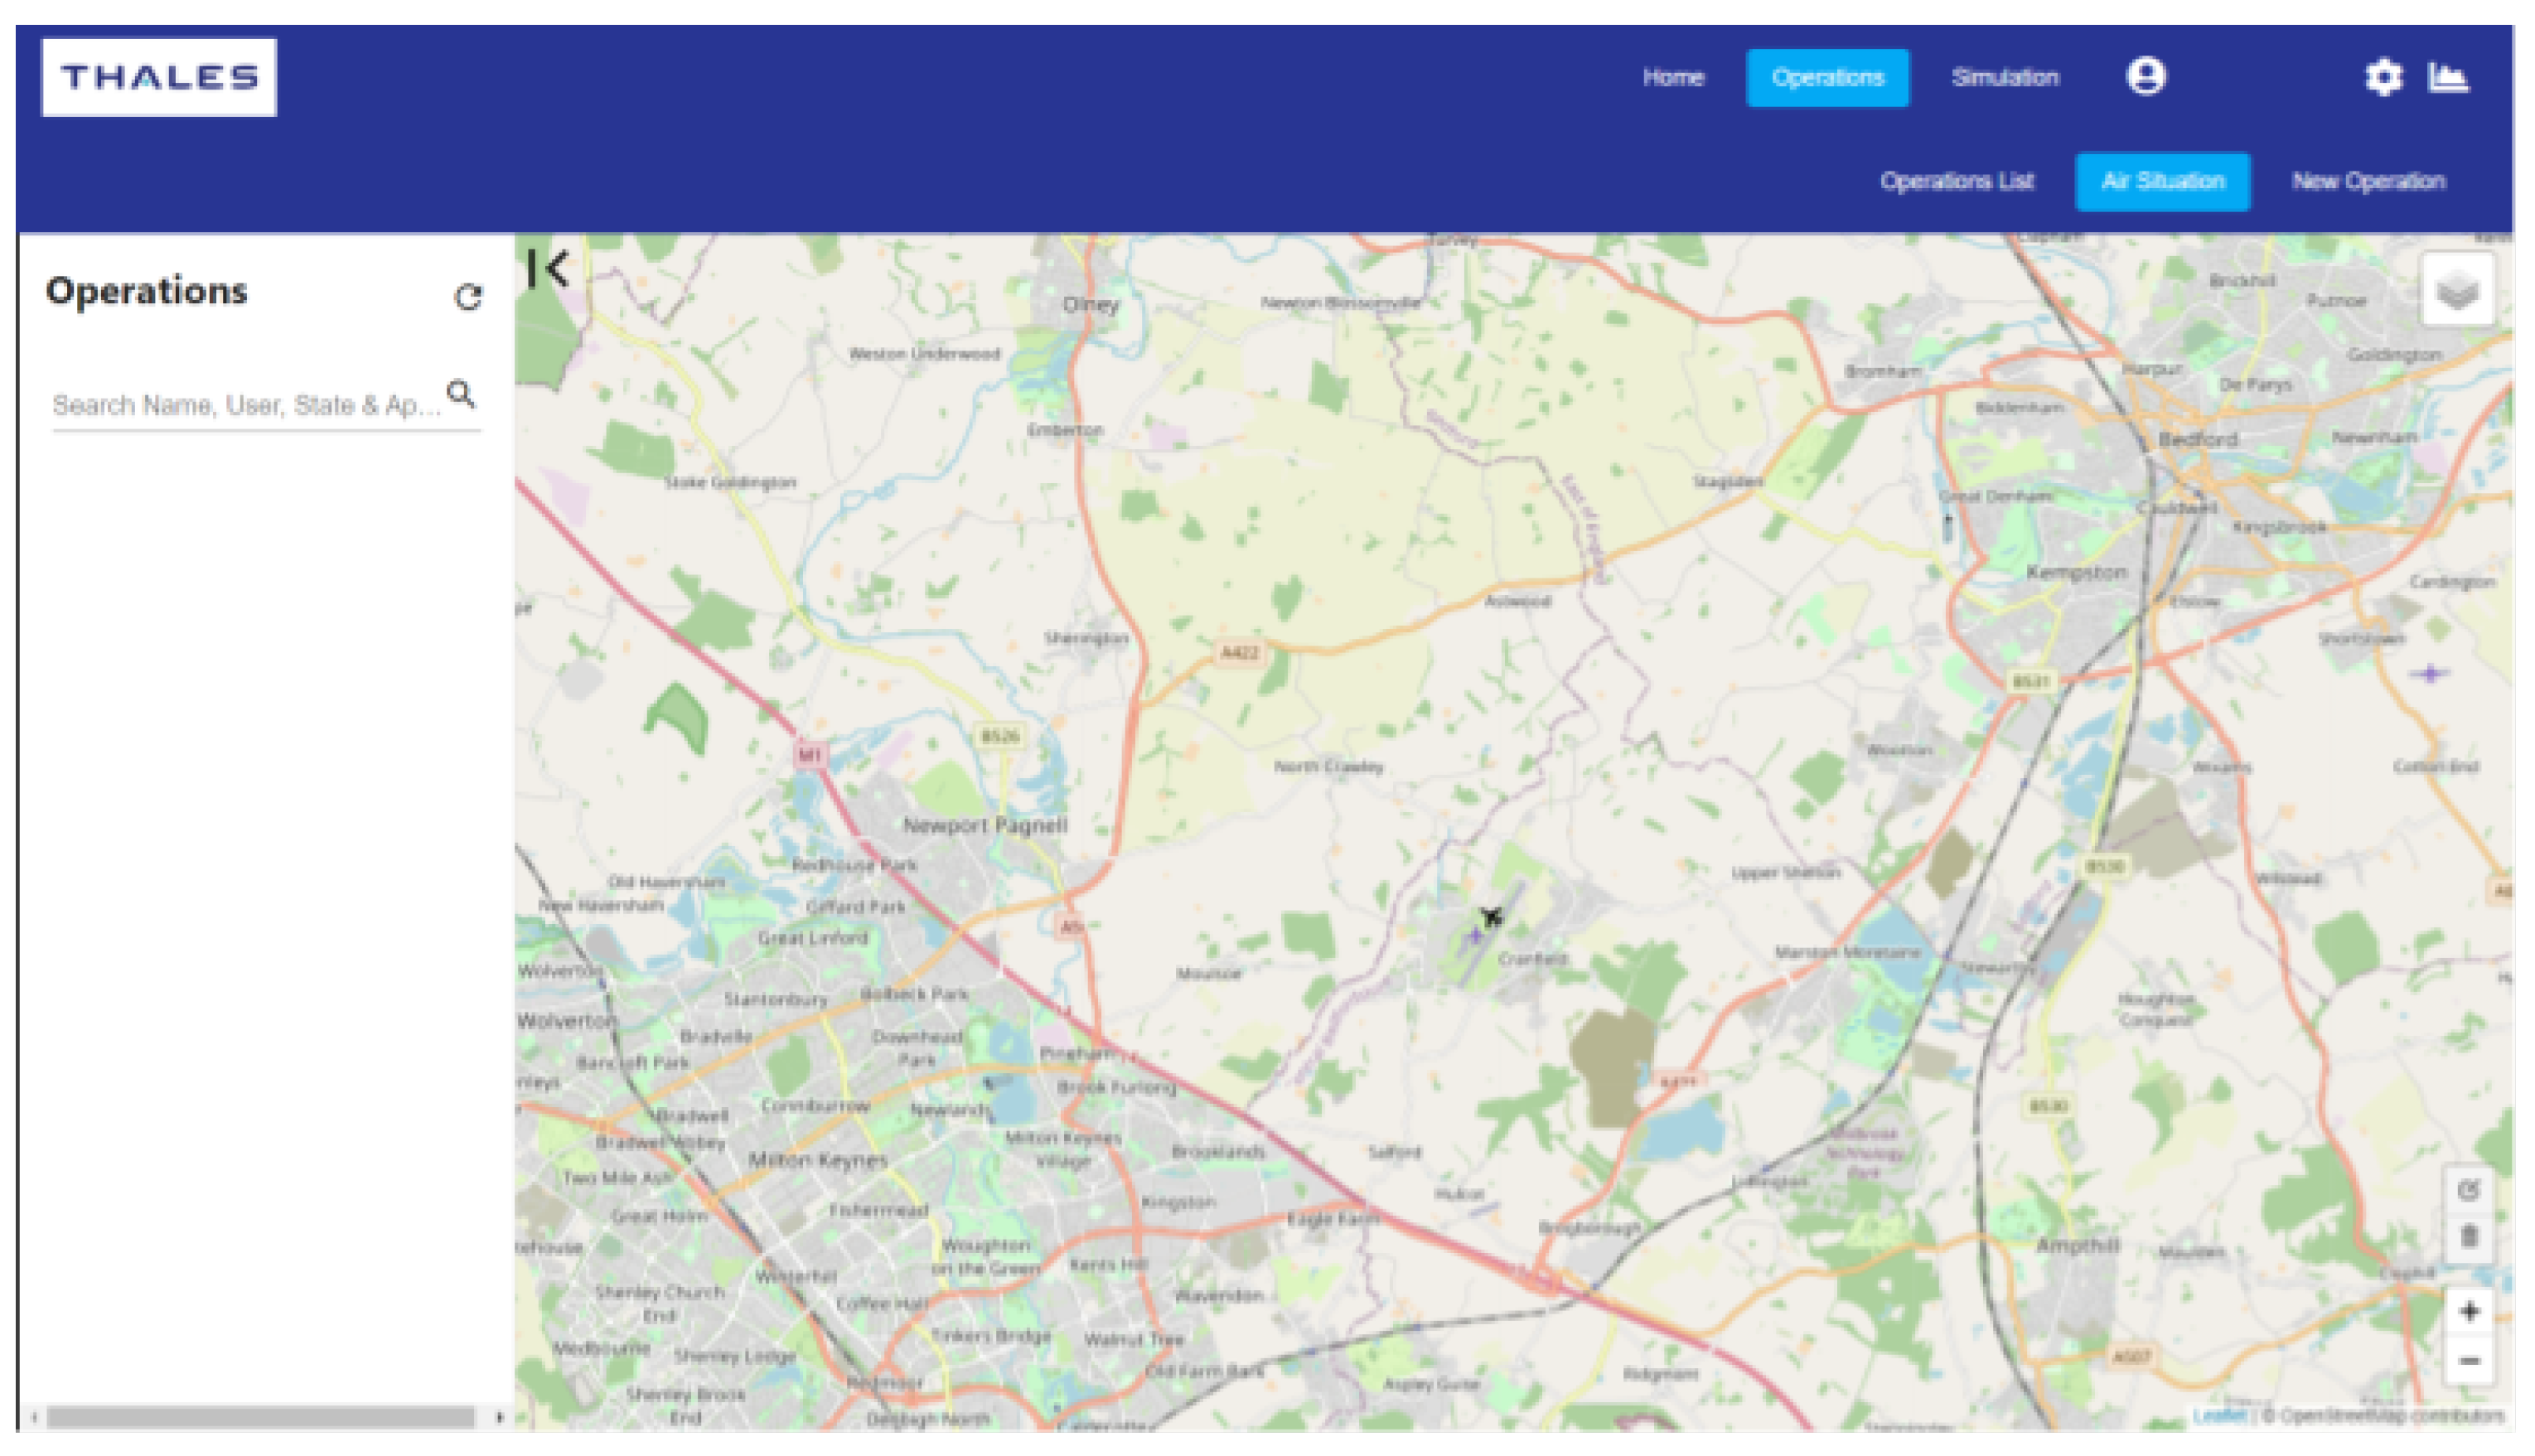Focus the Search Name, User, State field
This screenshot has height=1456, width=2535.
[x=245, y=405]
